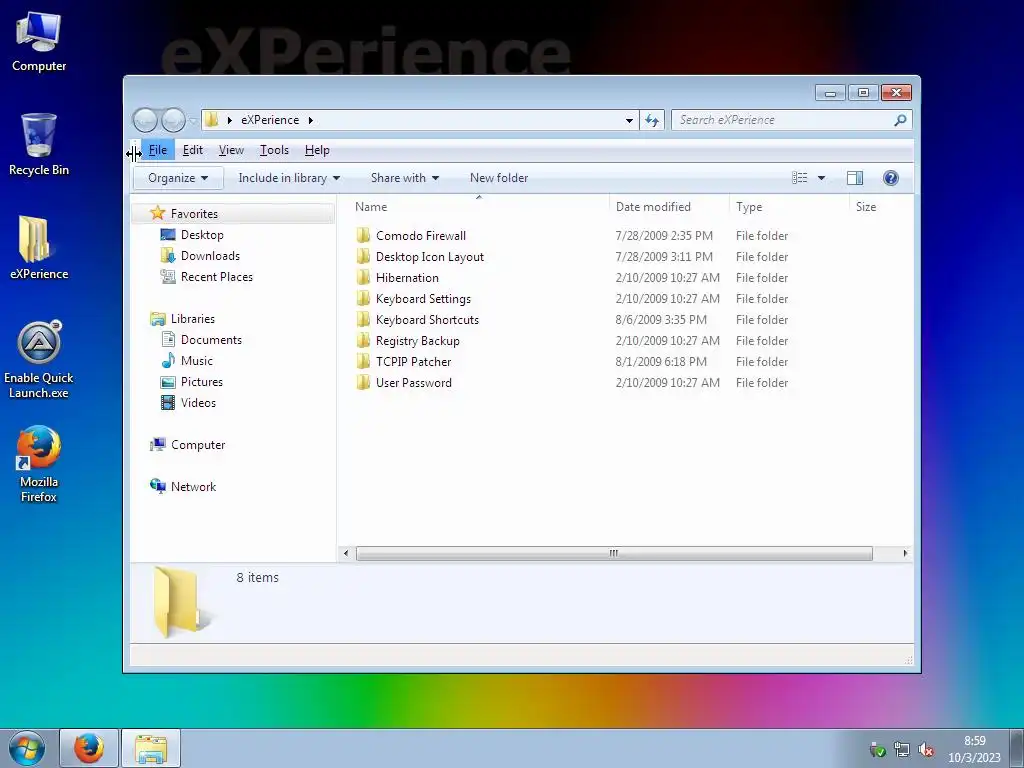The image size is (1024, 768).
Task: Open the Share with dropdown
Action: click(x=405, y=178)
